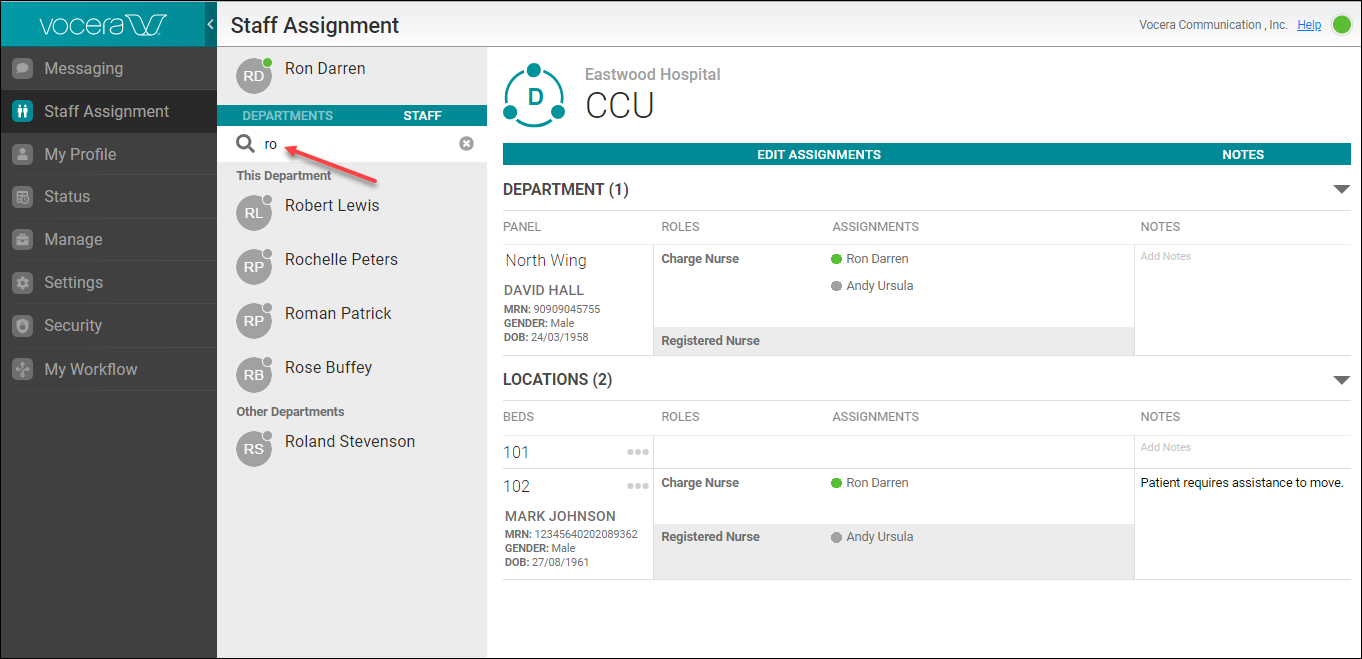This screenshot has height=659, width=1362.
Task: Click the Settings gear icon
Action: (22, 283)
